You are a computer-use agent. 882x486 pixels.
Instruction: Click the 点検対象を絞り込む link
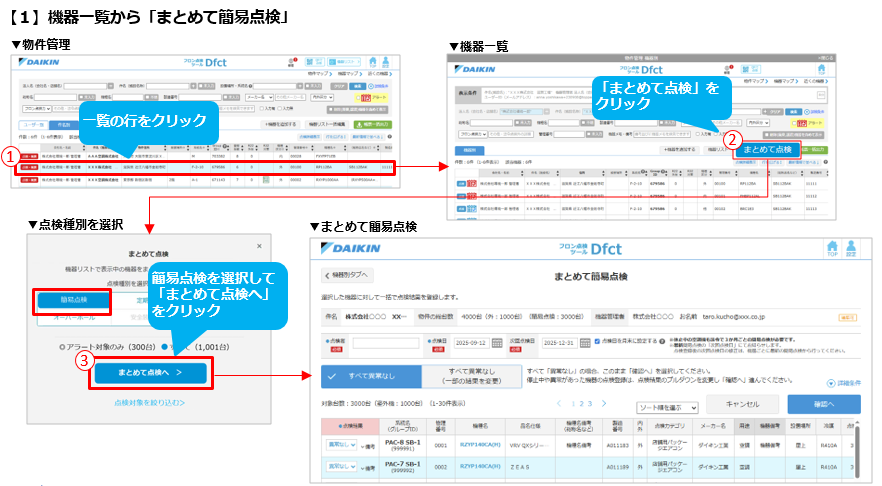[x=148, y=402]
